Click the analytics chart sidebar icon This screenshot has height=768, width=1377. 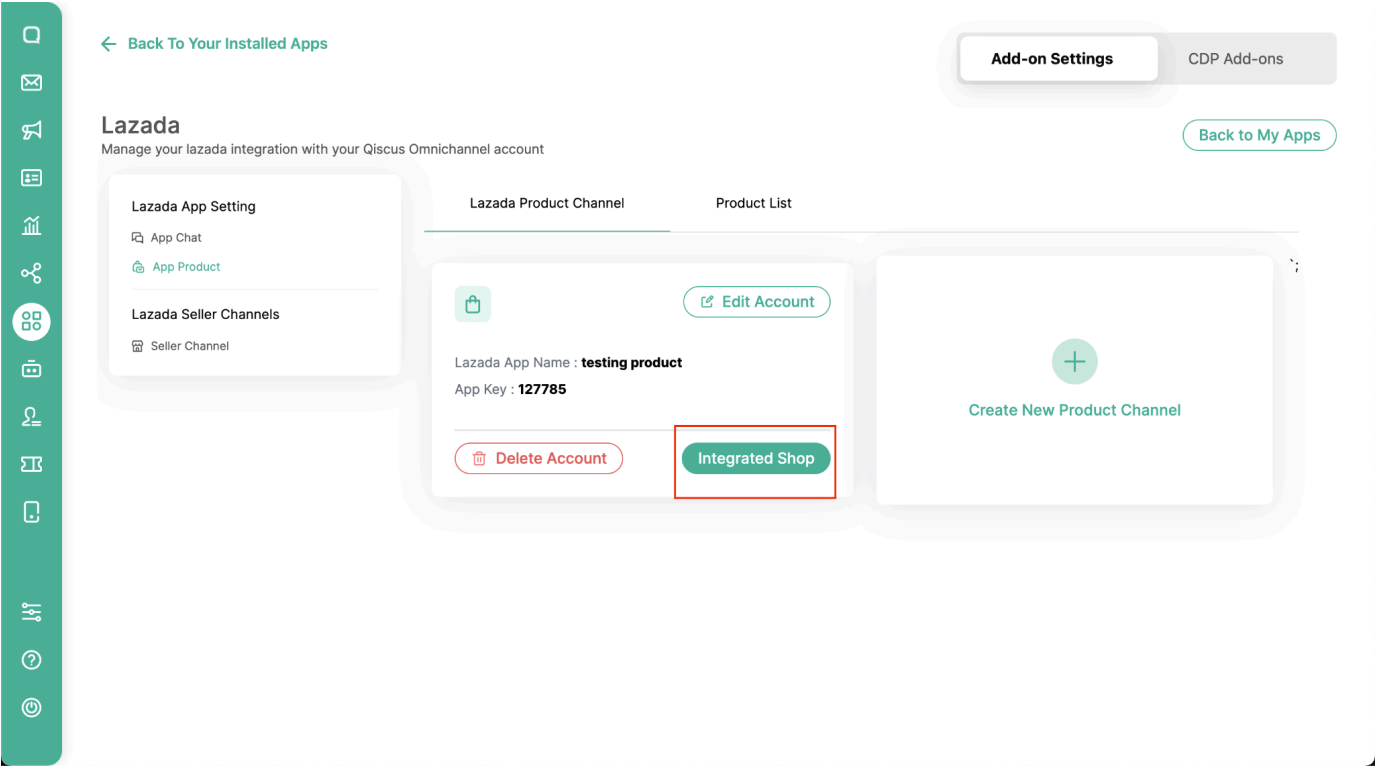31,226
